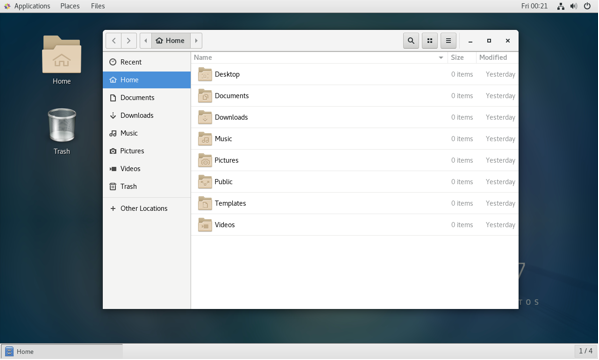Open the Places menu
The width and height of the screenshot is (599, 360).
click(x=70, y=6)
